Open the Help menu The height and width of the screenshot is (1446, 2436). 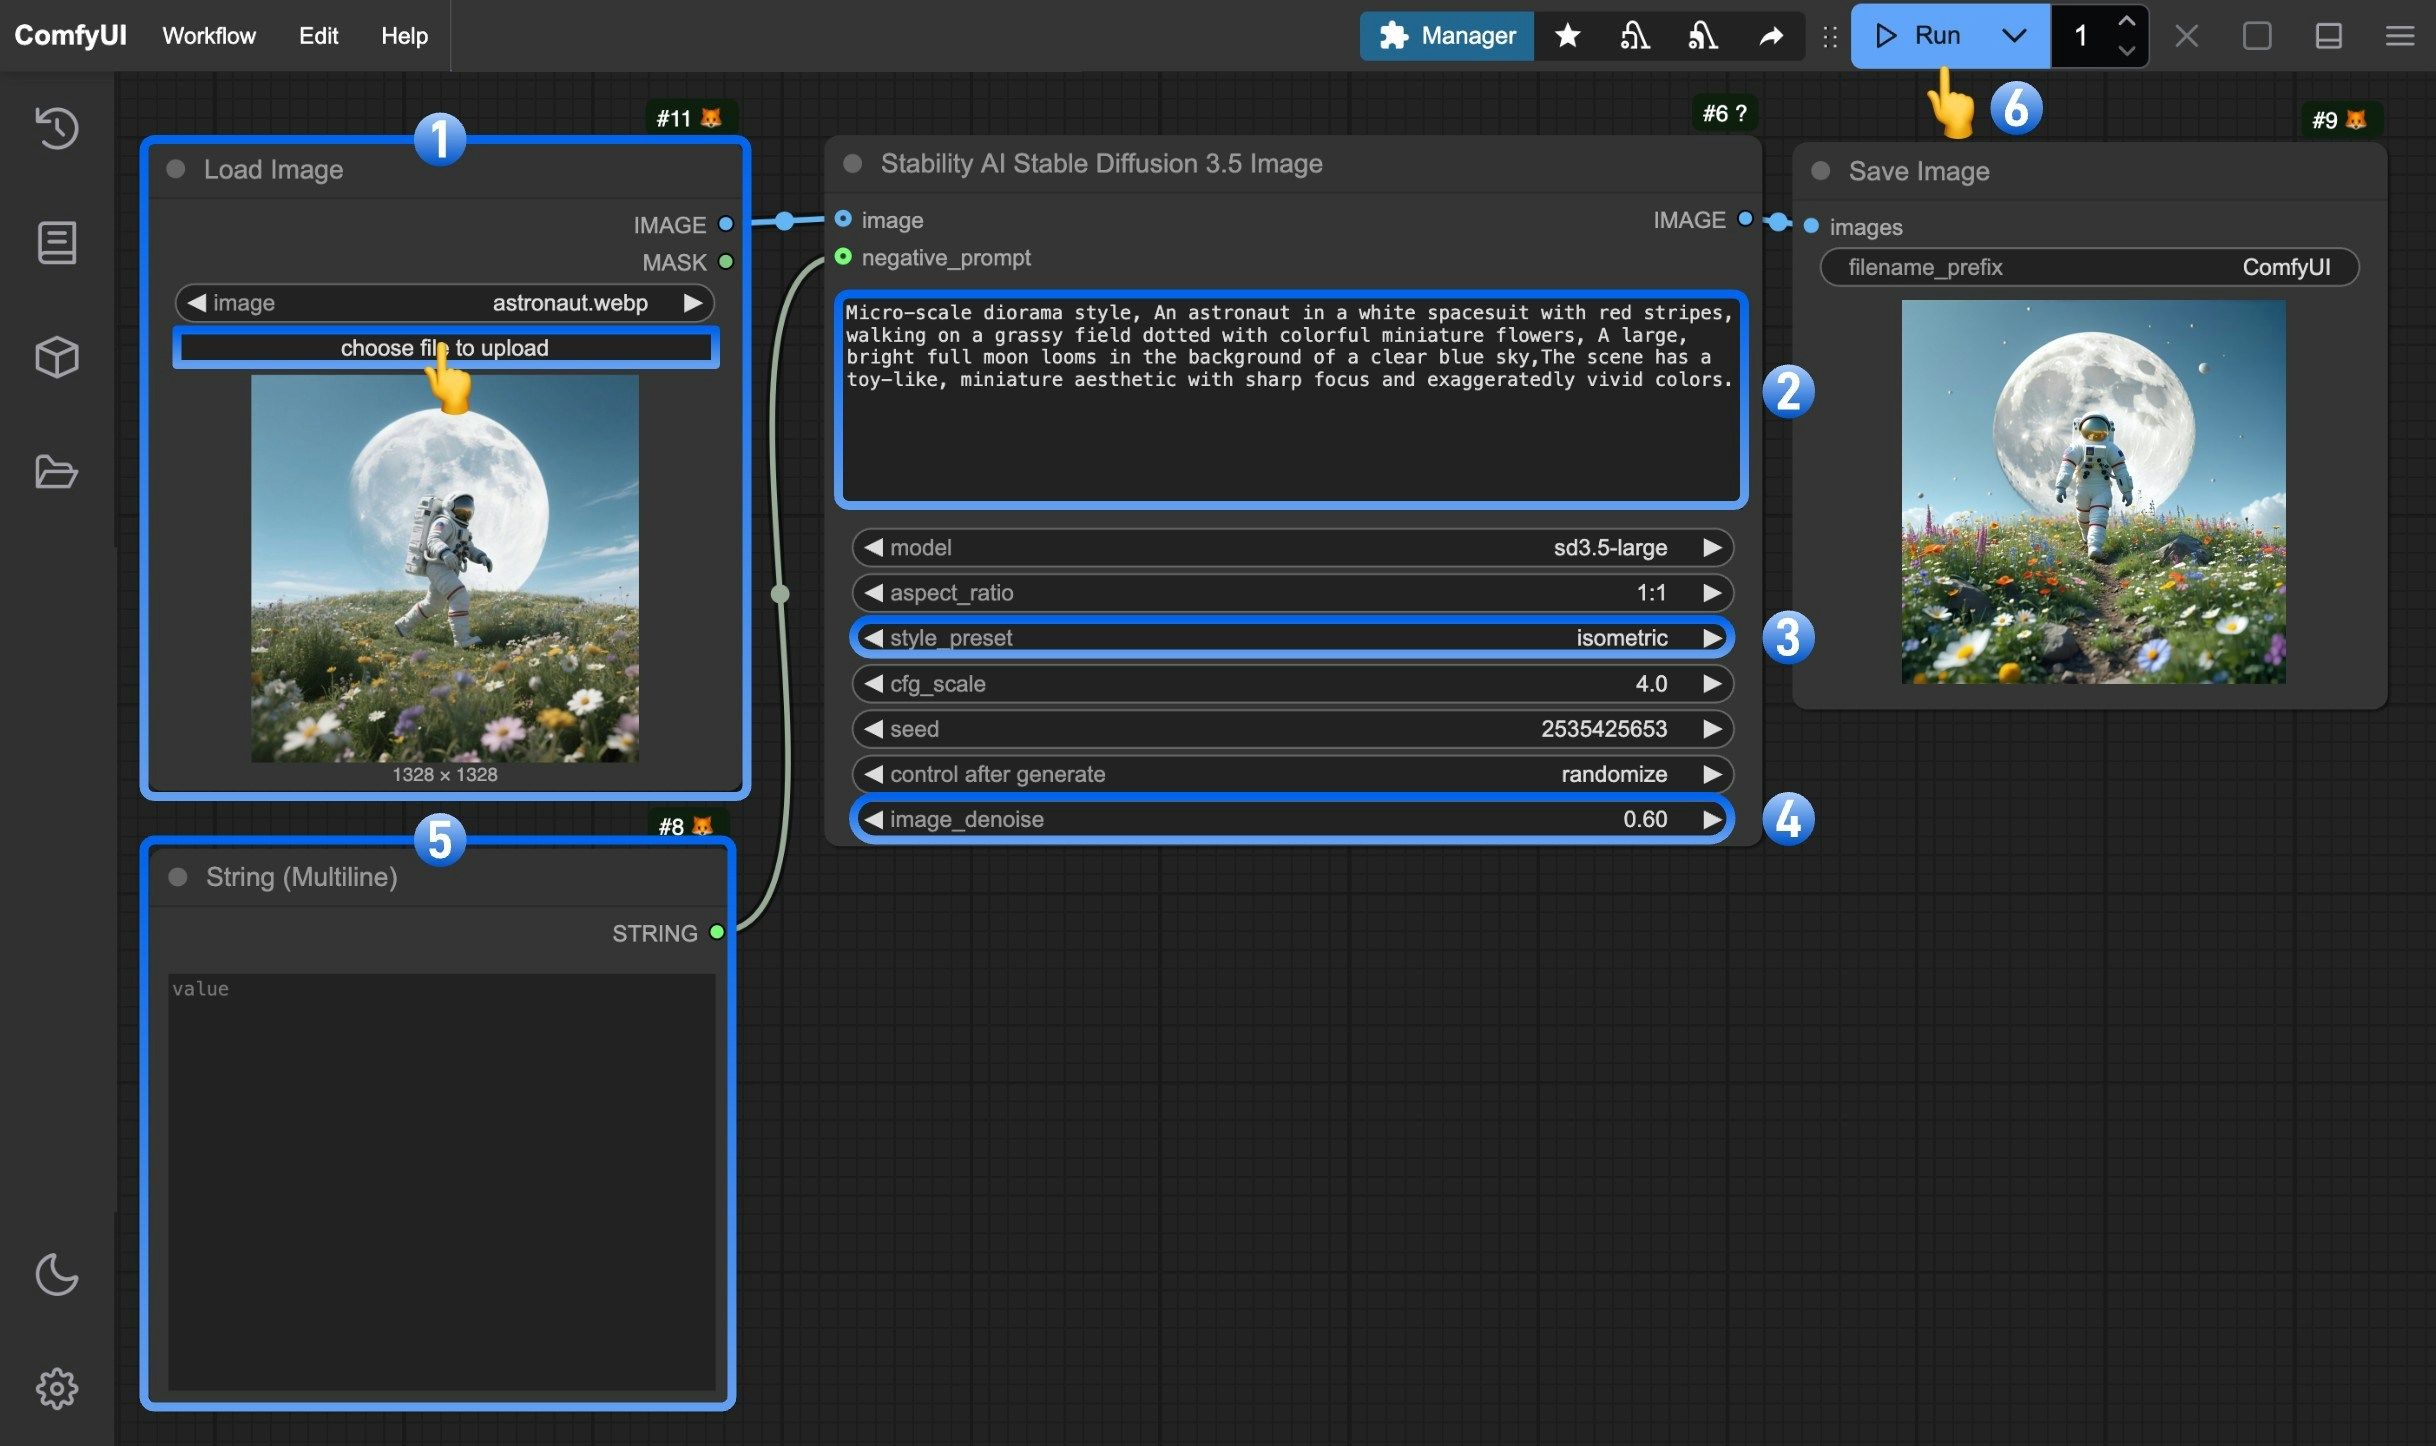coord(404,36)
